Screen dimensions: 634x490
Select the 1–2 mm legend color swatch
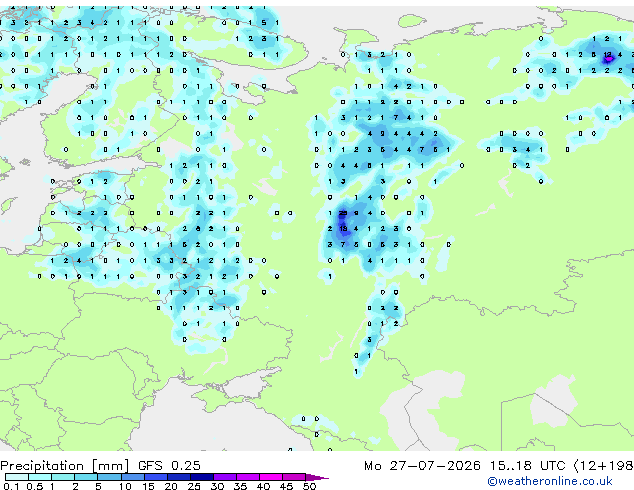(63, 477)
